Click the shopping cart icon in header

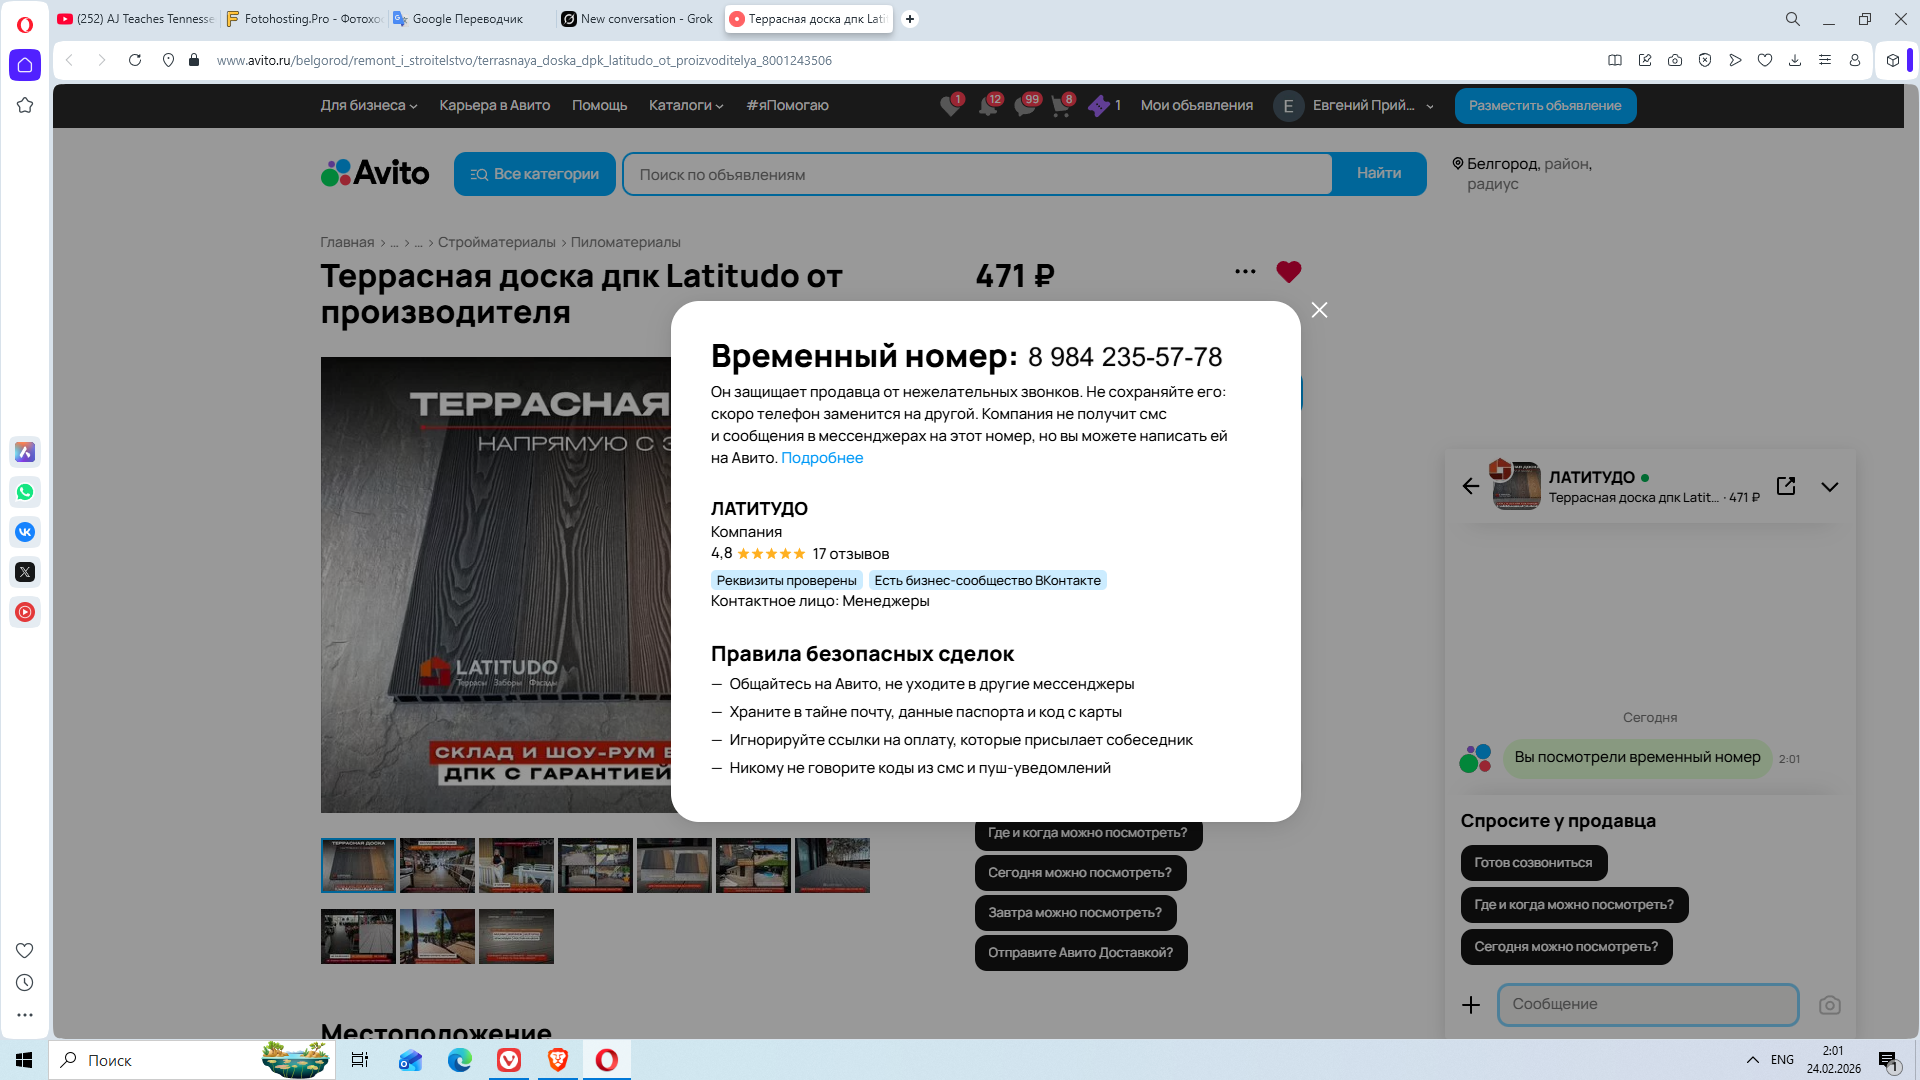pos(1060,106)
